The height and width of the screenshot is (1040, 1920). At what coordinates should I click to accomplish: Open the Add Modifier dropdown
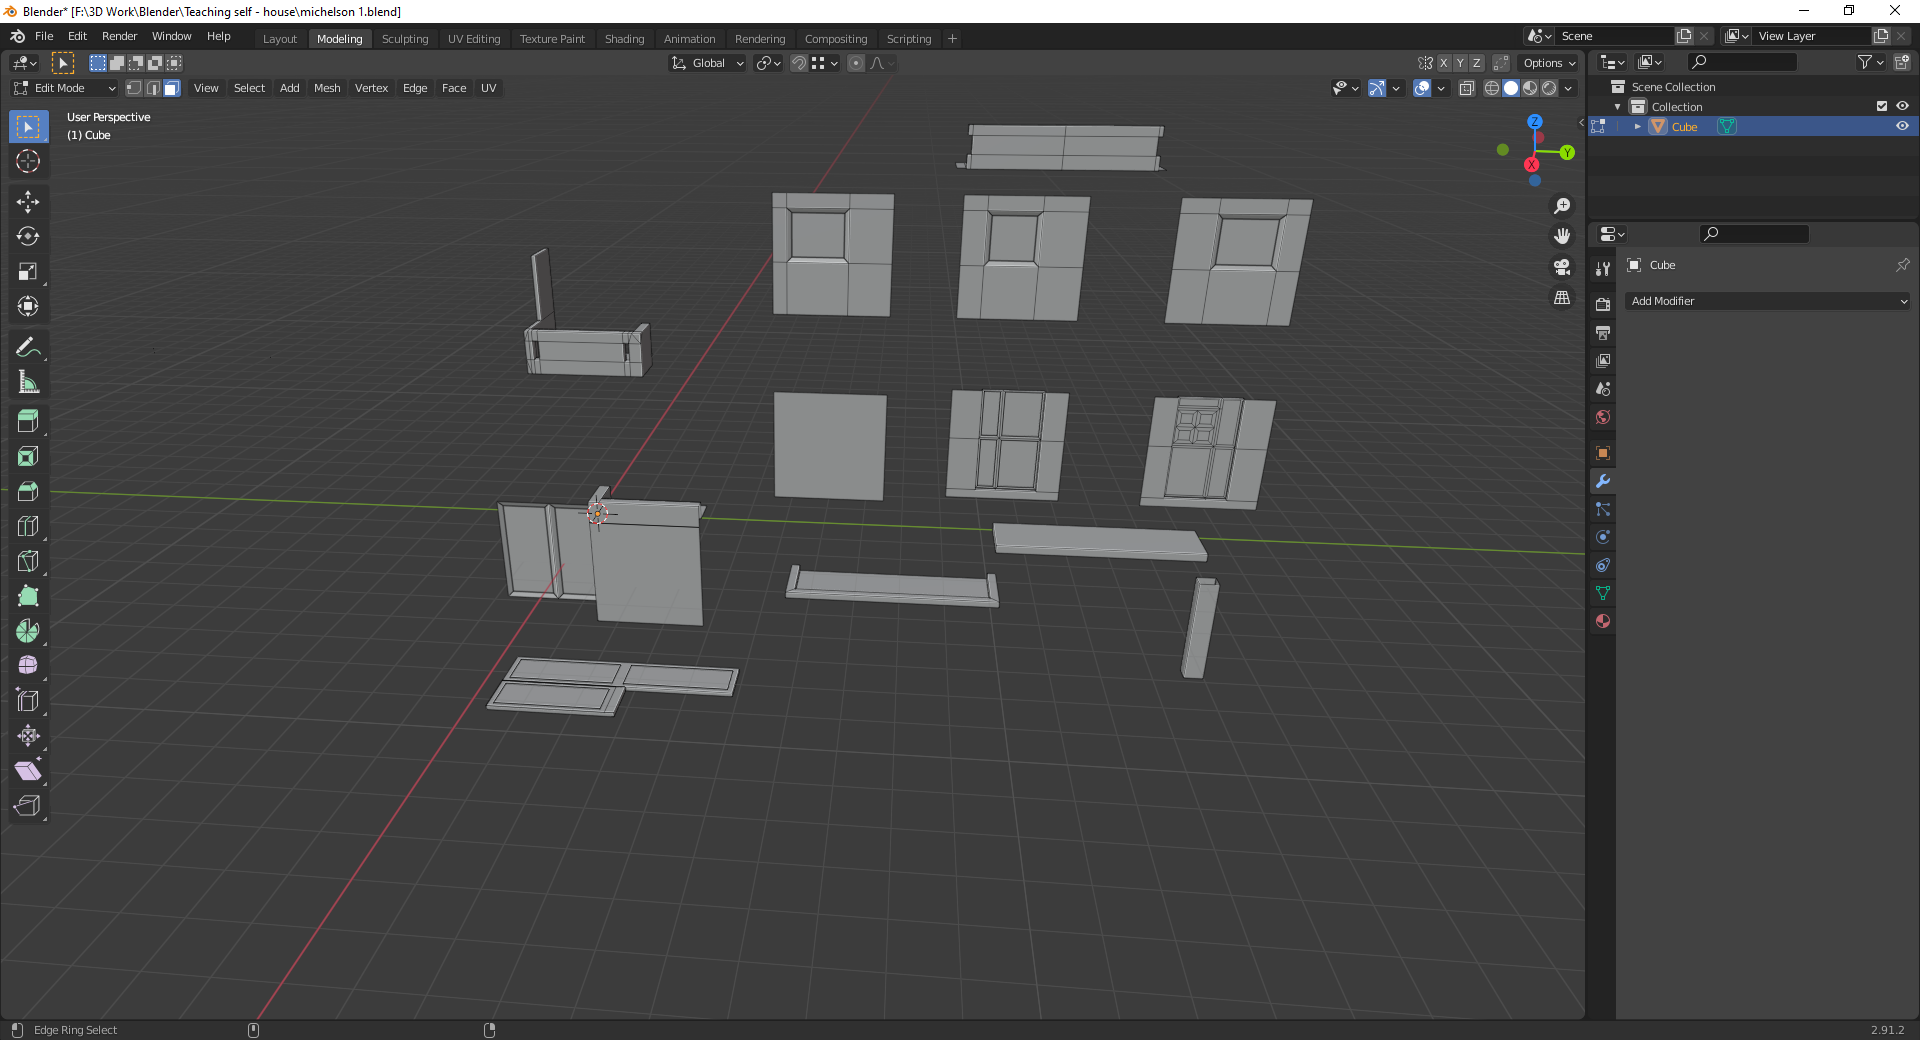coord(1767,301)
